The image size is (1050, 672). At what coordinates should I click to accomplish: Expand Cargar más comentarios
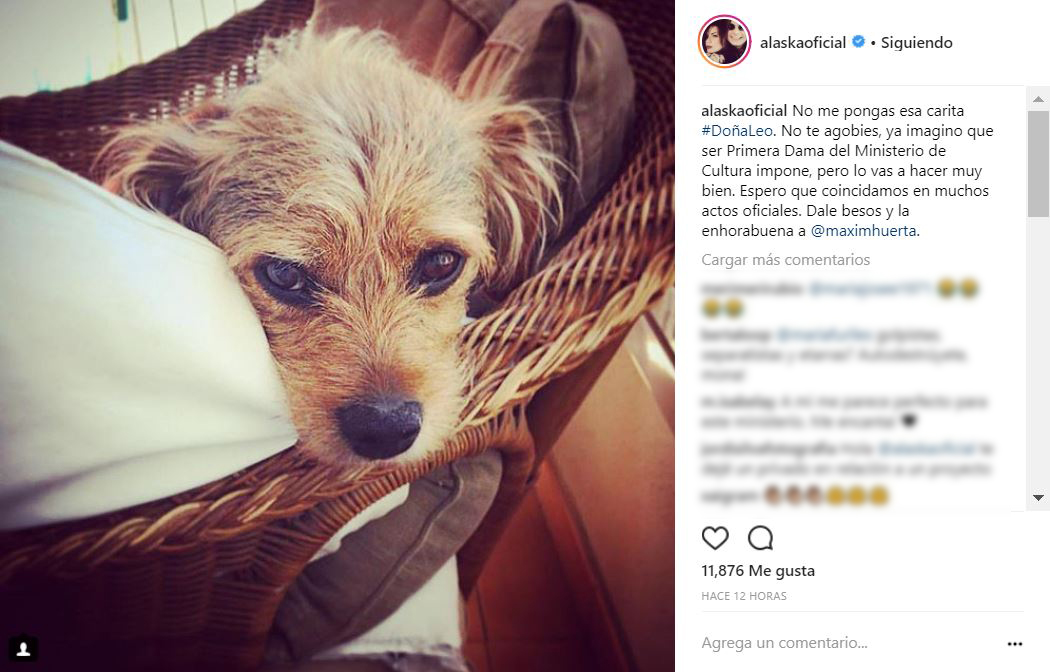click(785, 260)
